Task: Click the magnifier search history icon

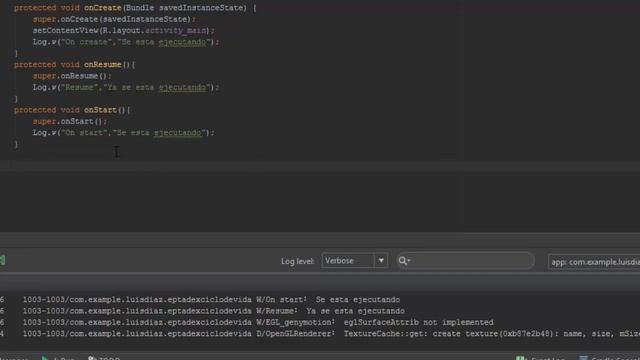Action: click(x=404, y=260)
